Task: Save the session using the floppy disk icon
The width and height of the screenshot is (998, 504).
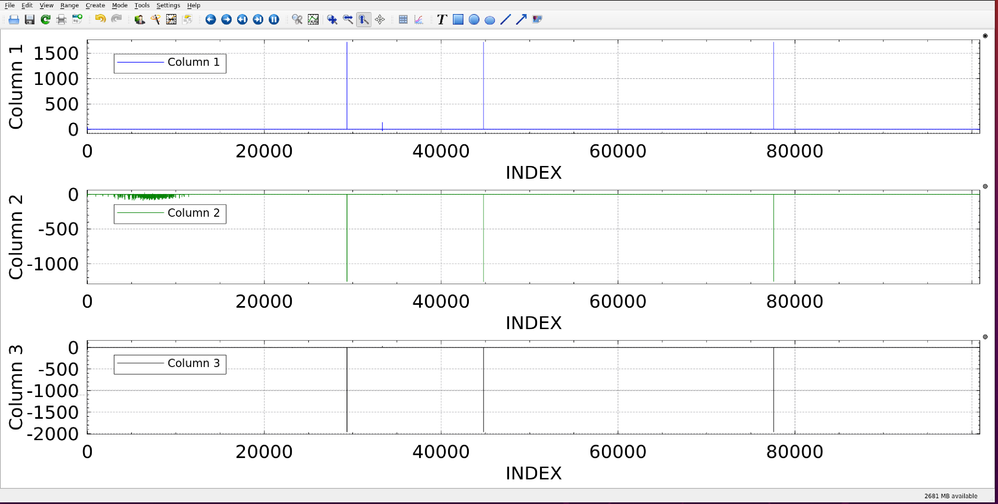Action: (x=29, y=20)
